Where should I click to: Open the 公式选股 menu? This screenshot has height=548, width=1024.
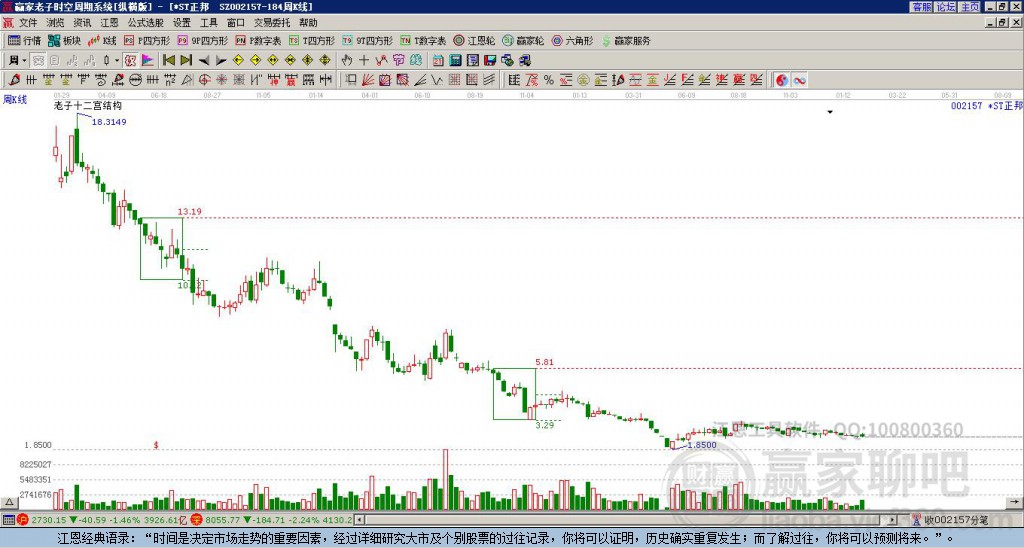[x=146, y=23]
